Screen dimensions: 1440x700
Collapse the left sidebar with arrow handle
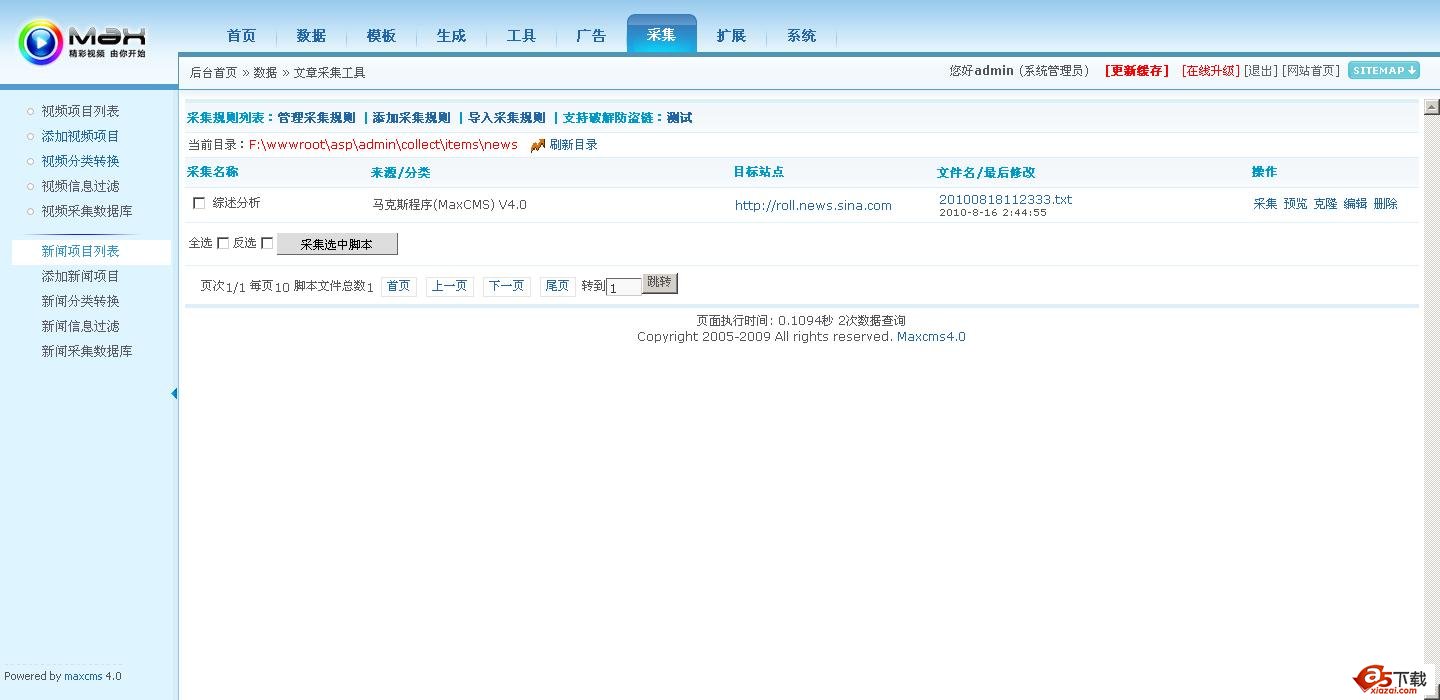pos(174,393)
